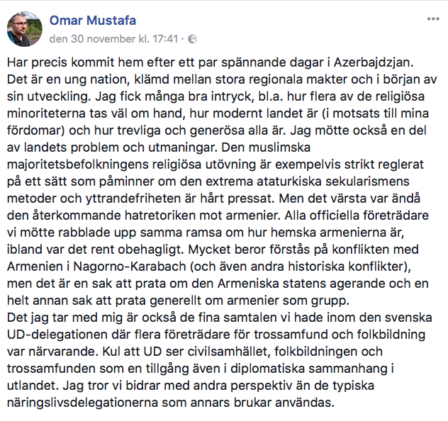The height and width of the screenshot is (421, 448).
Task: Open Omar Mustafa's profile picture
Action: 25,29
